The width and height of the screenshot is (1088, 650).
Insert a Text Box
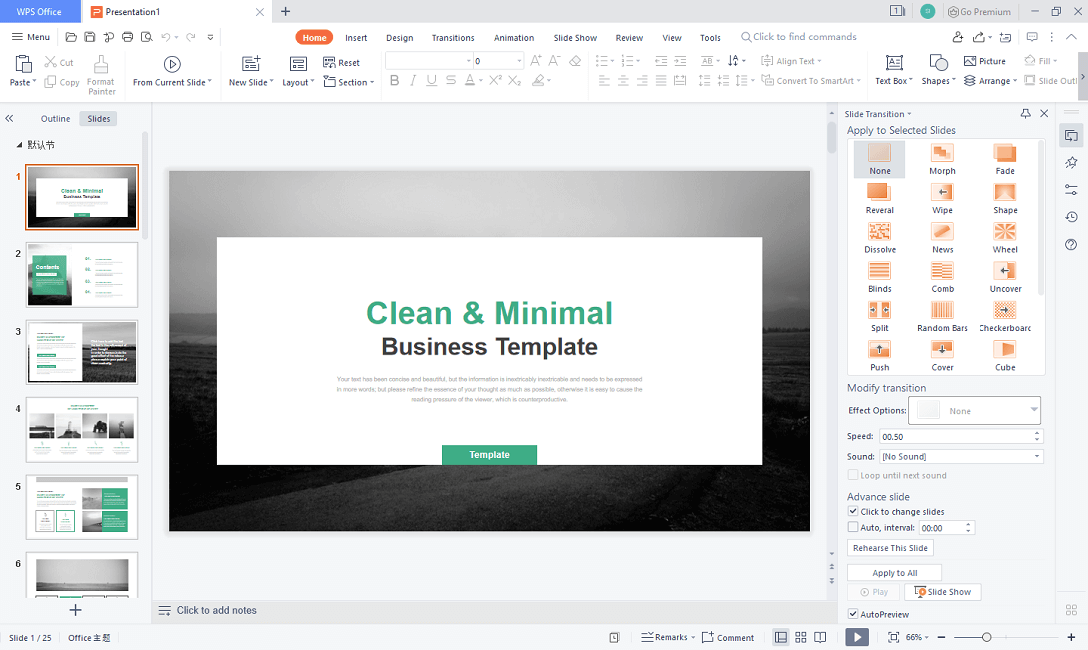coord(894,71)
